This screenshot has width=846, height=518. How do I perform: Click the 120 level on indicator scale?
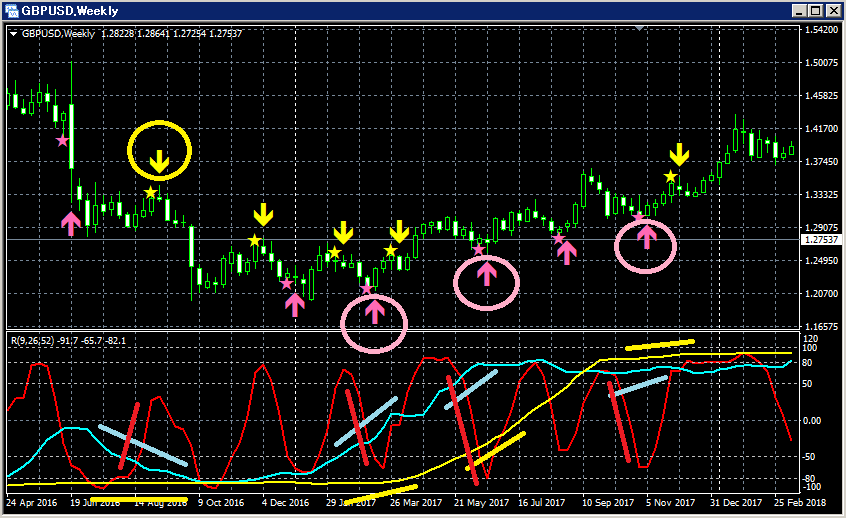click(810, 339)
